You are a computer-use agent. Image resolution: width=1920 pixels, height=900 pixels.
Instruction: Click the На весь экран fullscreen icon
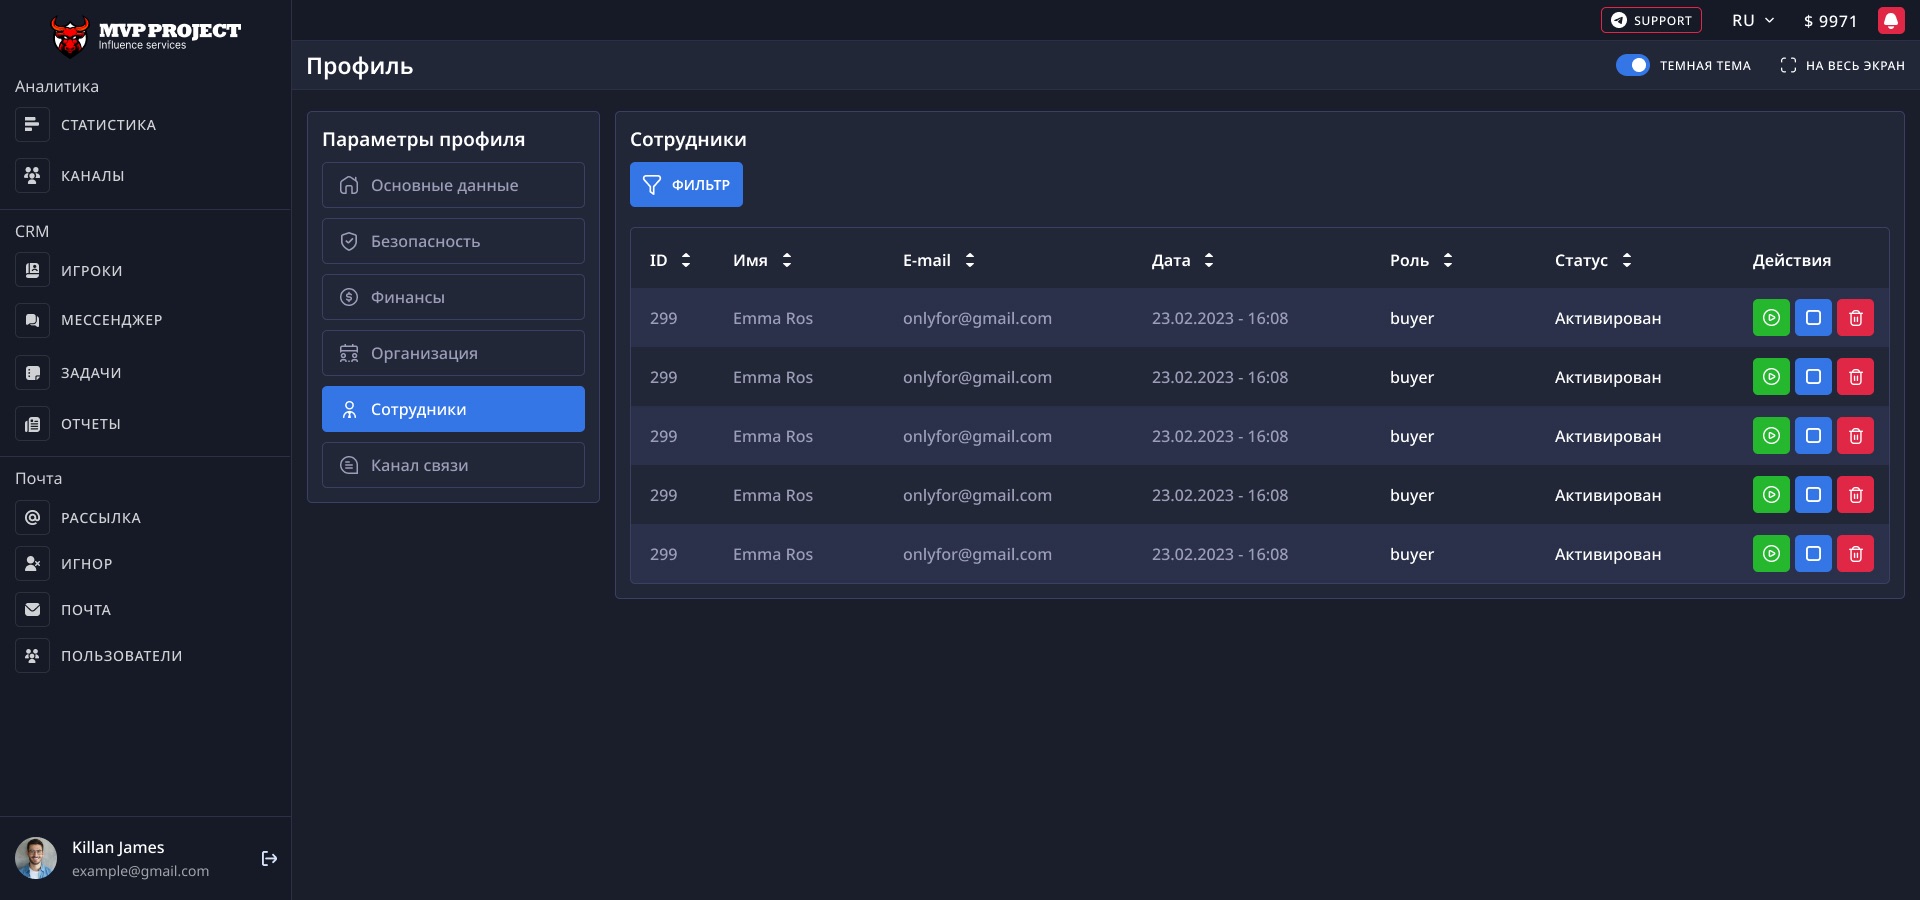(x=1788, y=65)
